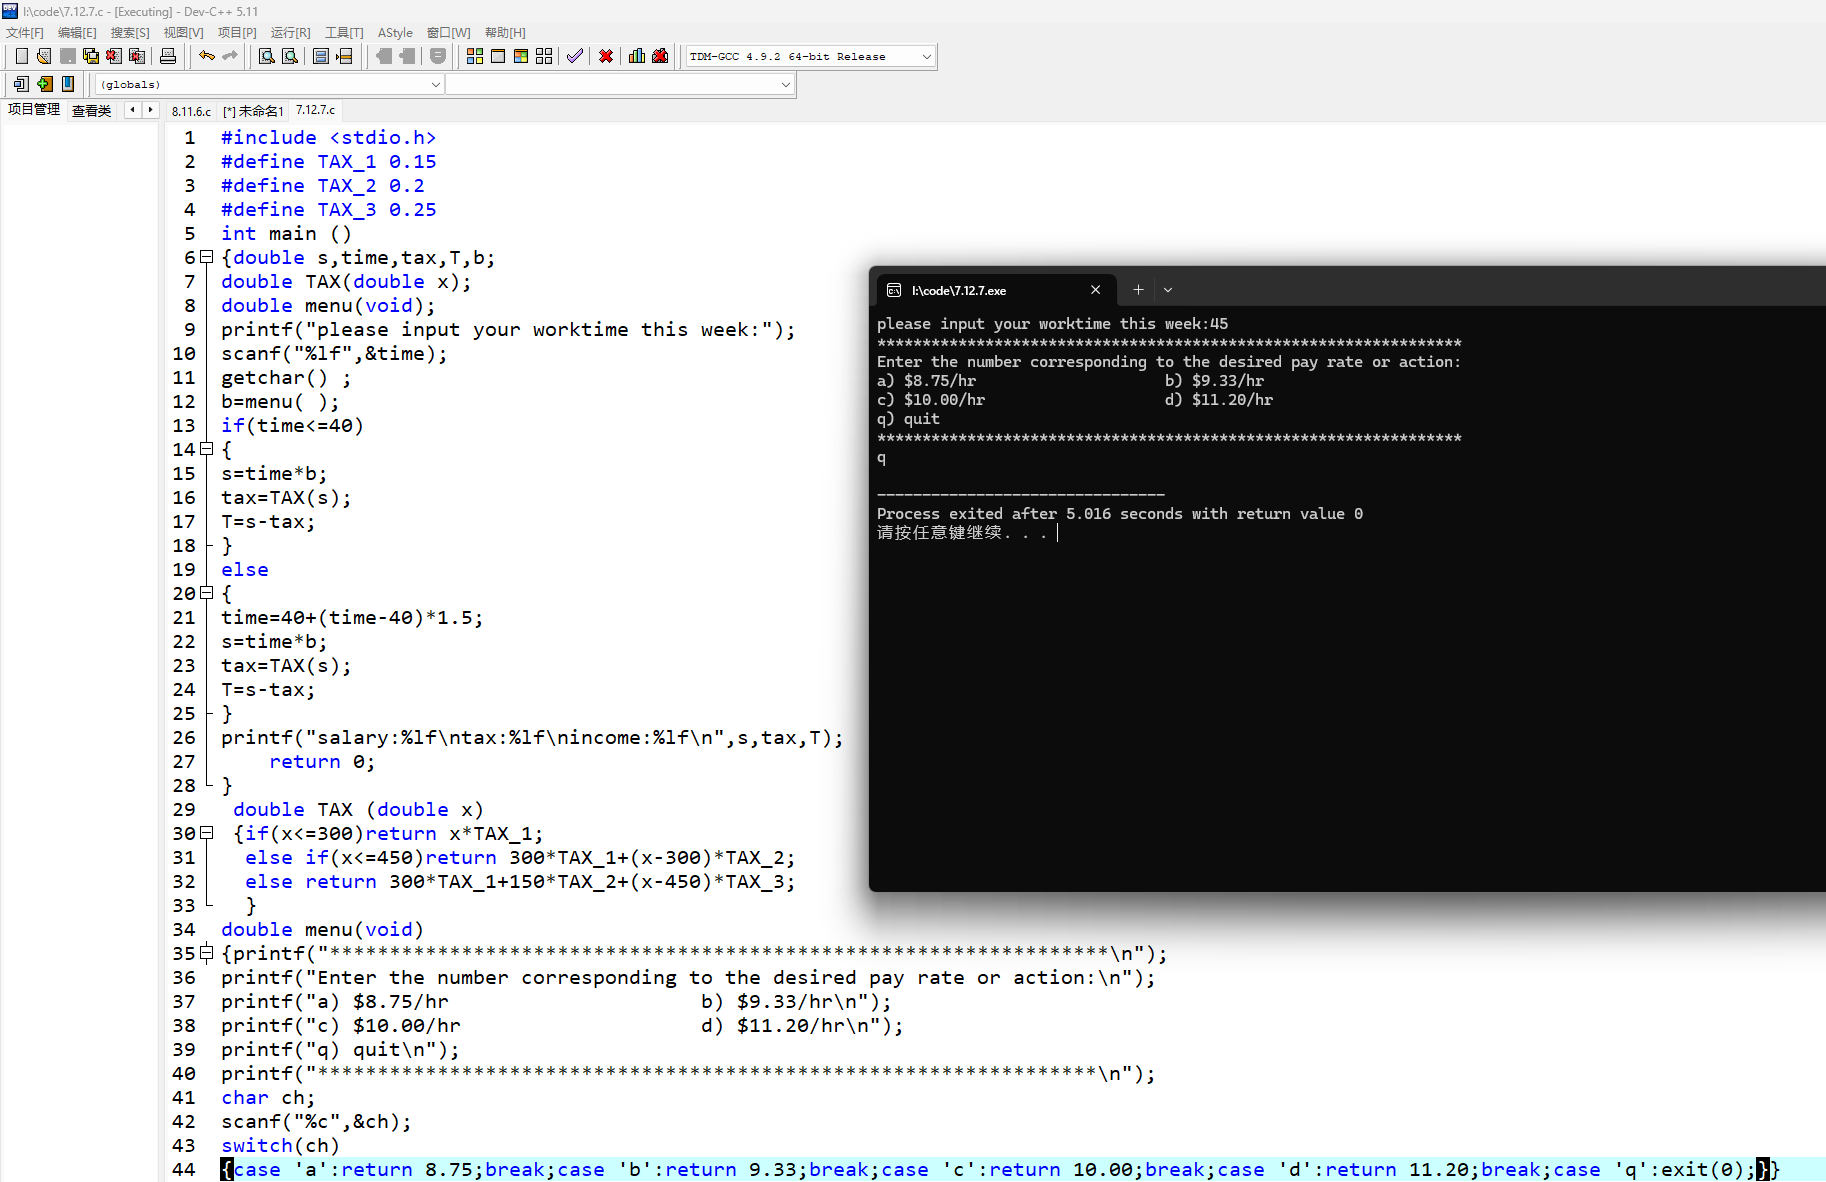Open the 搜索[S] menu
The width and height of the screenshot is (1826, 1182).
tap(130, 32)
